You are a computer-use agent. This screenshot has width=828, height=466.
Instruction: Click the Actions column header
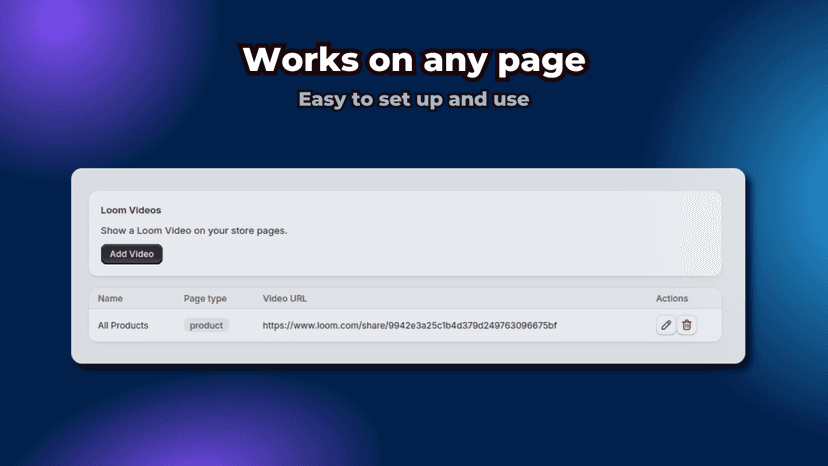point(672,299)
